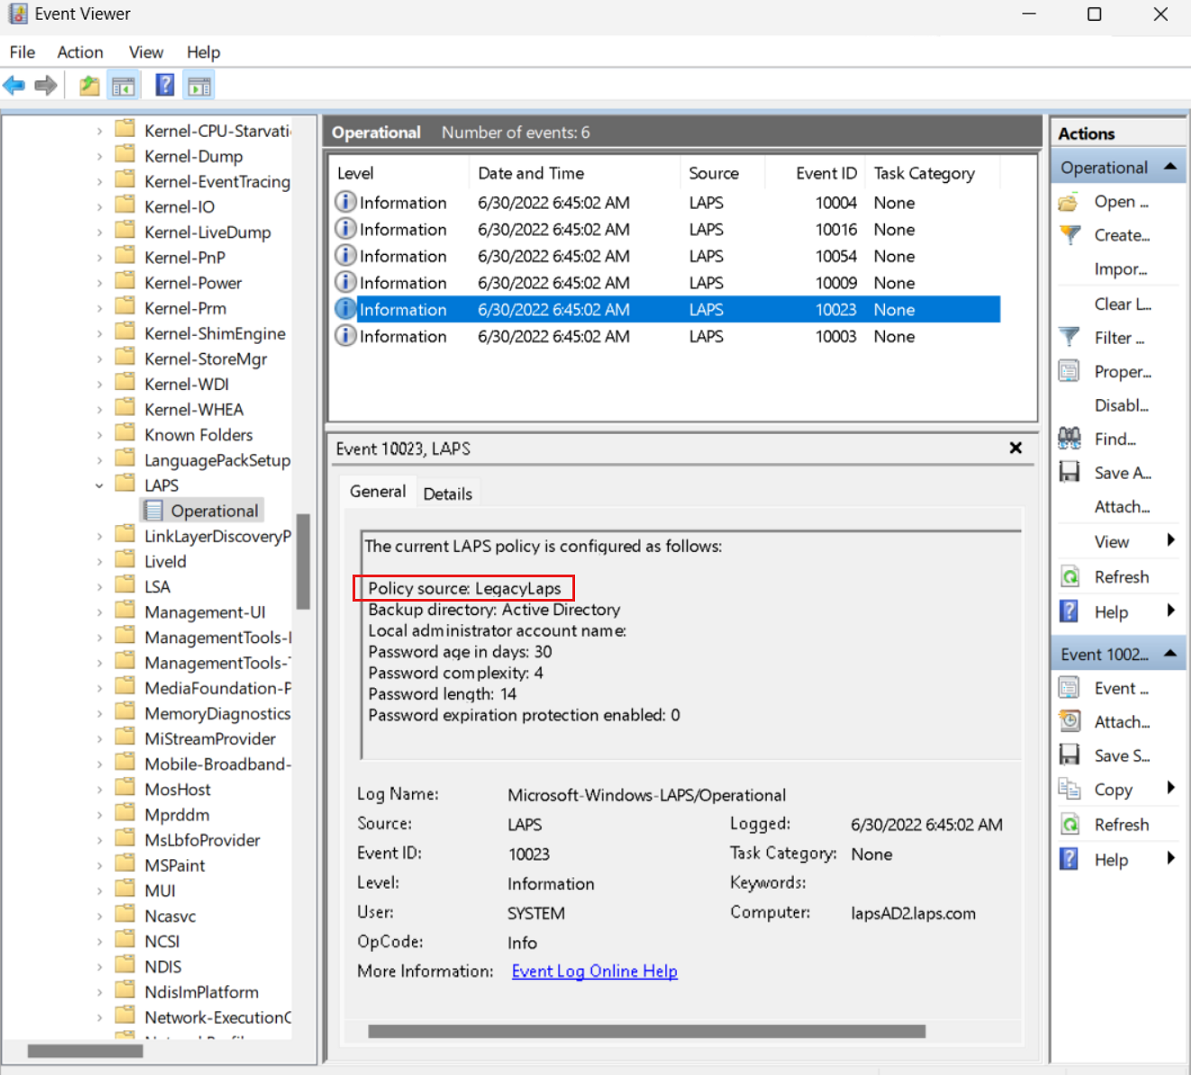Image resolution: width=1191 pixels, height=1075 pixels.
Task: Click Create Custom View funnel icon
Action: [1069, 235]
